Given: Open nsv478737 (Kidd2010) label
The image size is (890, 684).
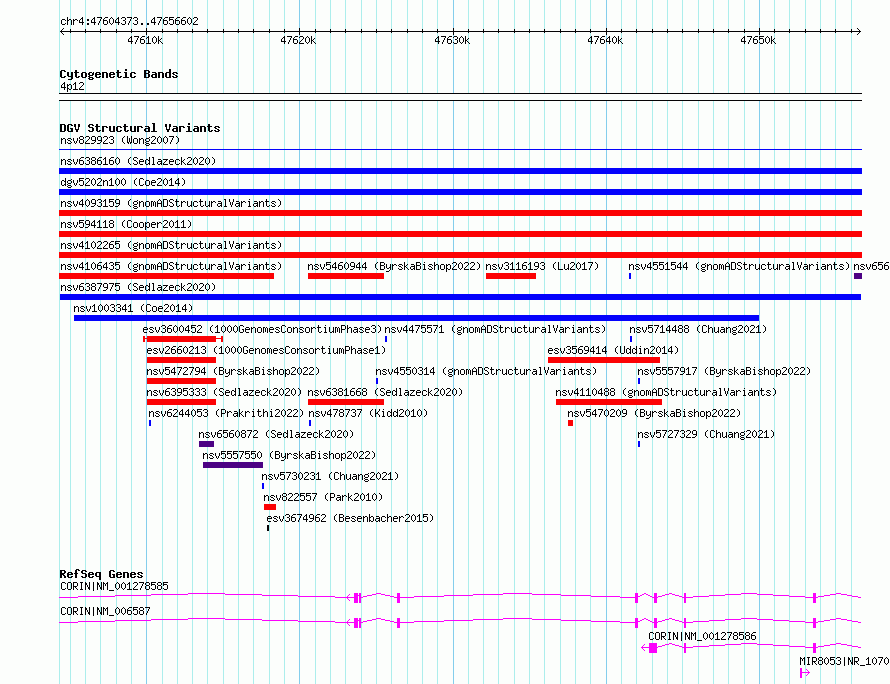Looking at the screenshot, I should point(368,413).
